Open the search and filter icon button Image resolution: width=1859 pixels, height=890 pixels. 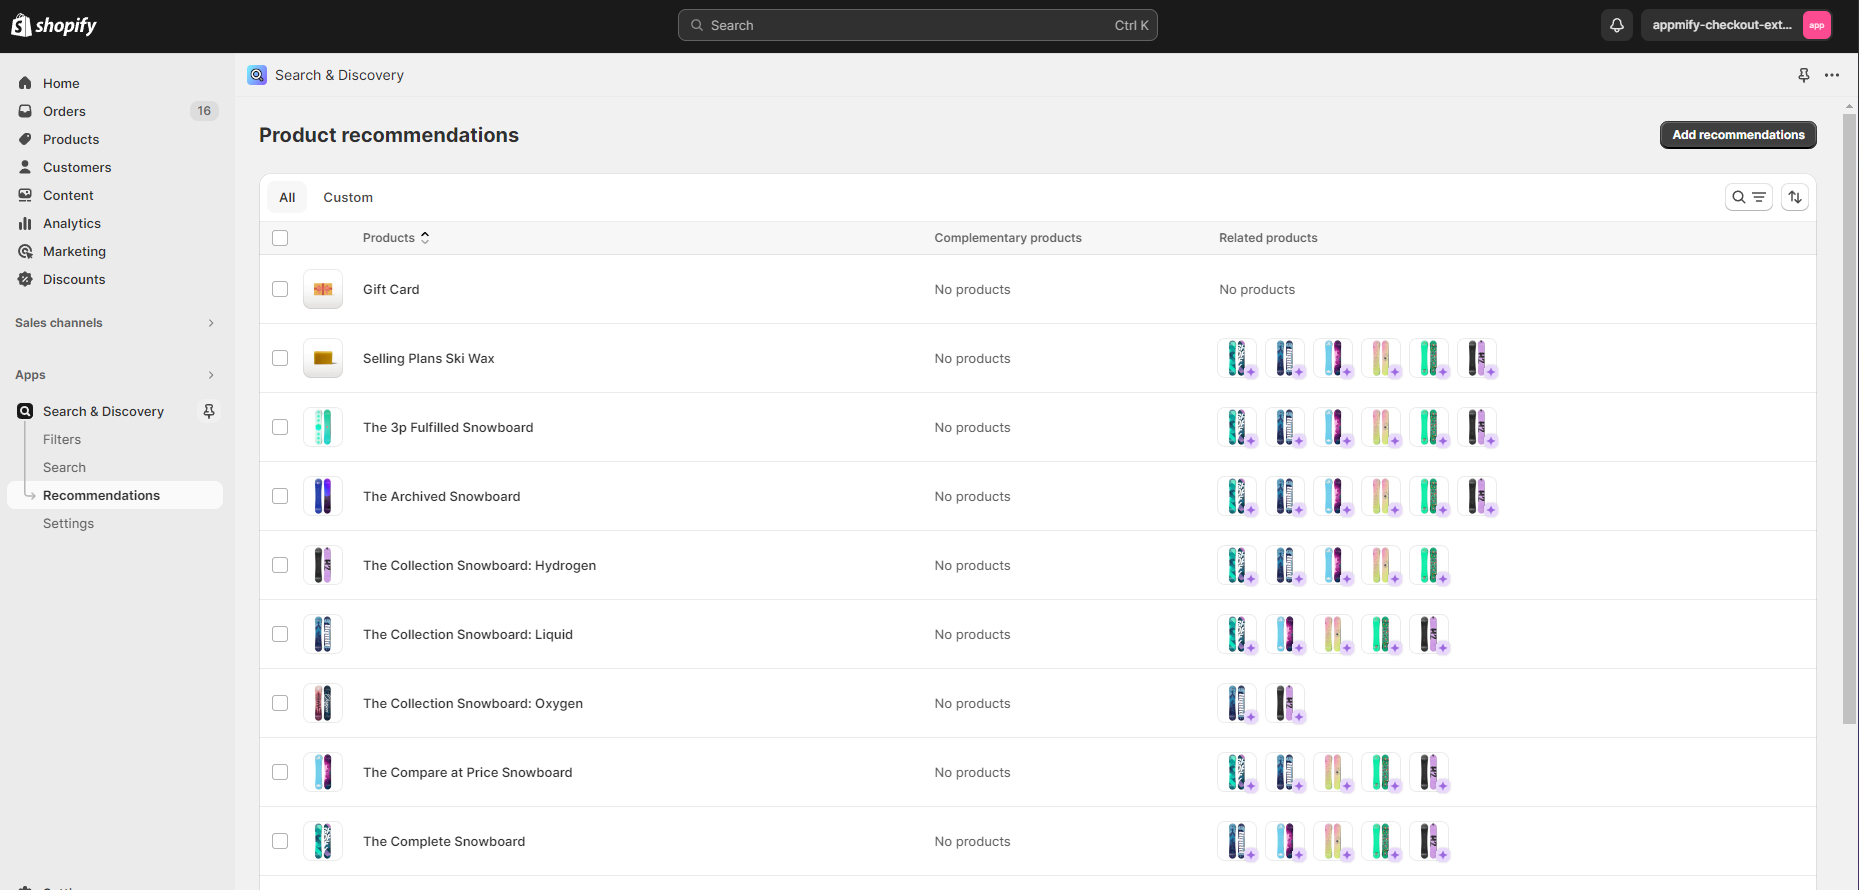(x=1748, y=197)
